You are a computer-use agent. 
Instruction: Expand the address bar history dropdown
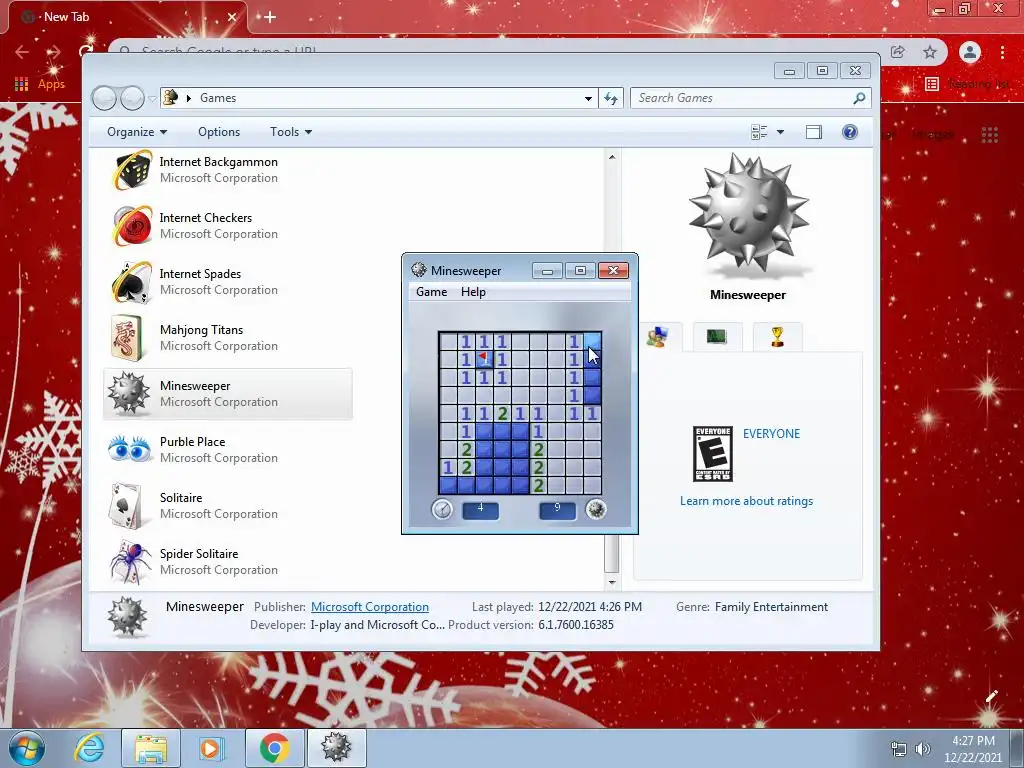[588, 98]
